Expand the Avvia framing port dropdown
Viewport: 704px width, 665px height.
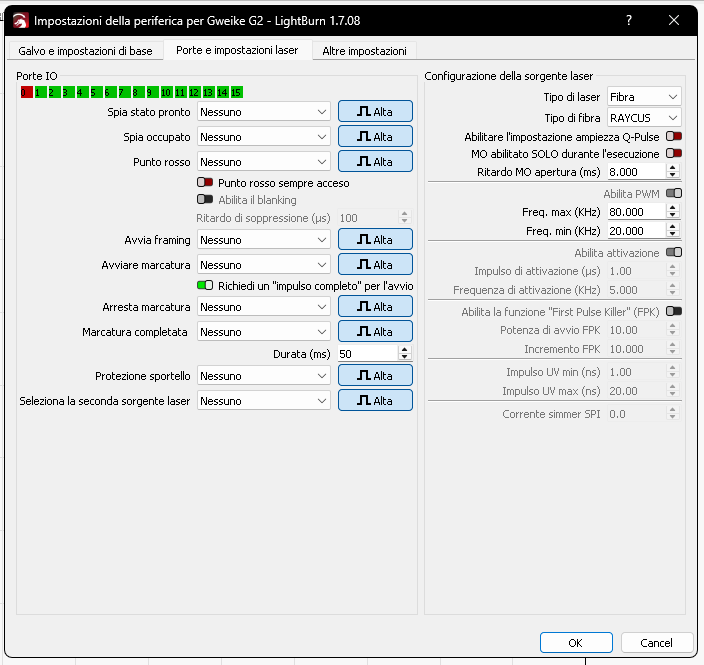click(264, 240)
